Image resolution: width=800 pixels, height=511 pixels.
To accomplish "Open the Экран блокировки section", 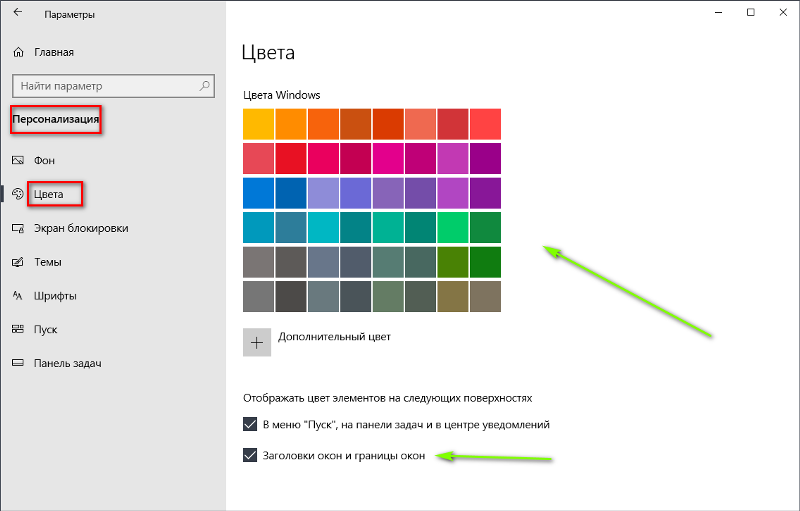I will [81, 228].
